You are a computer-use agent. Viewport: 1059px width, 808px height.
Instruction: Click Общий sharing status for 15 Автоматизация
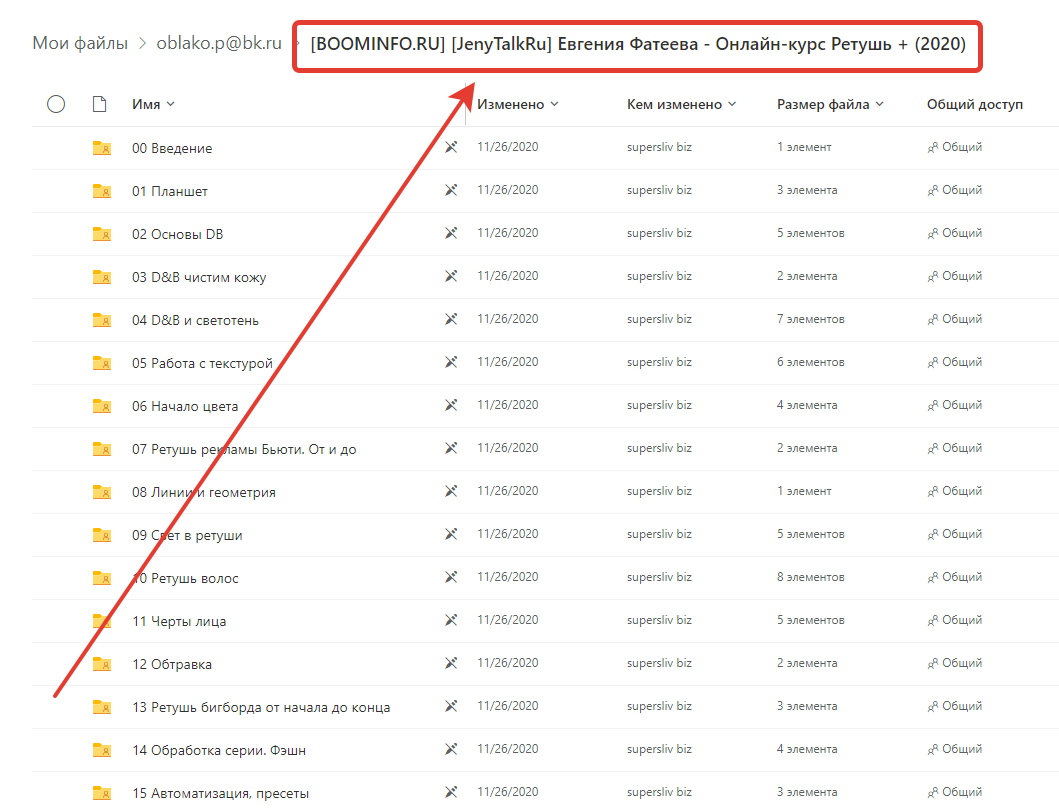click(x=962, y=792)
